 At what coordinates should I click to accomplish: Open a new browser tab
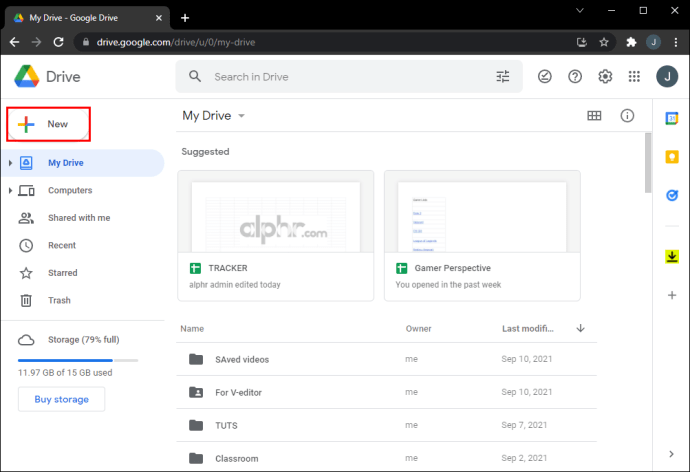point(185,18)
